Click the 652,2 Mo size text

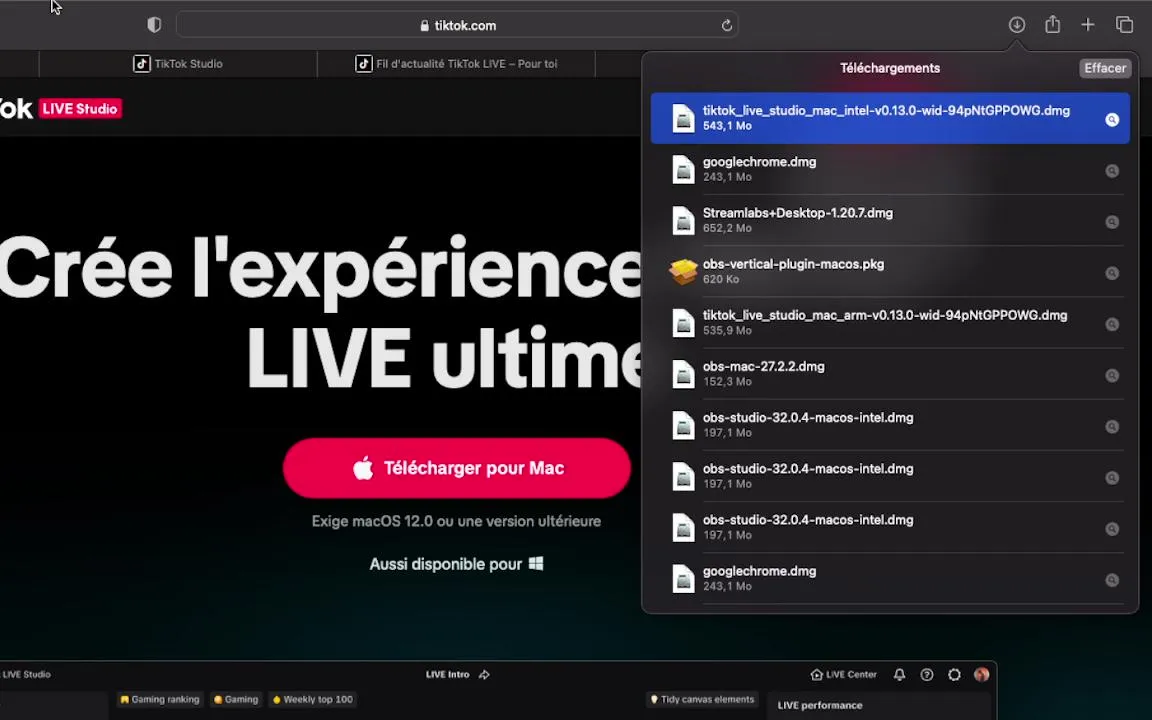[x=727, y=228]
